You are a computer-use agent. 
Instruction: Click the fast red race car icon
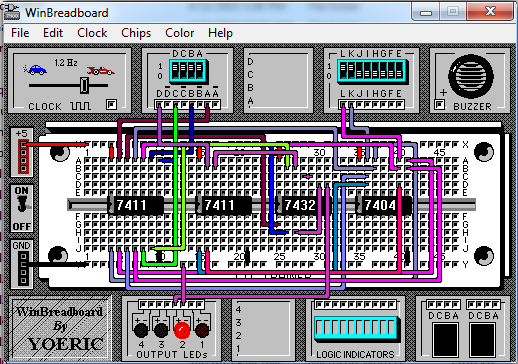[101, 70]
